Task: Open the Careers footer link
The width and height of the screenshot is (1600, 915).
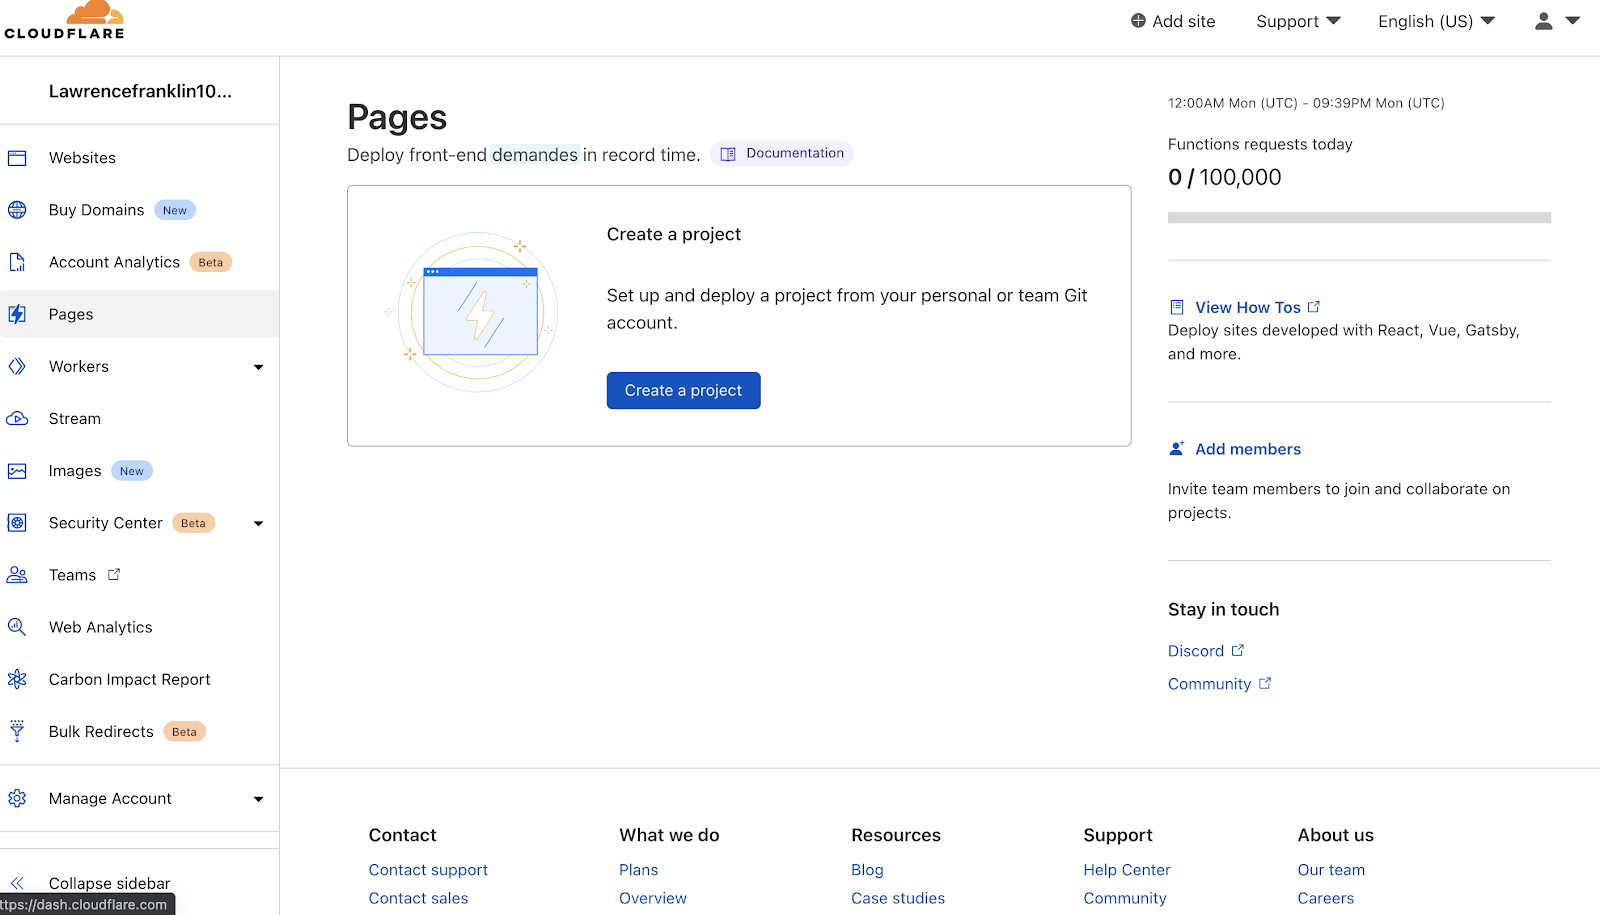Action: tap(1326, 898)
